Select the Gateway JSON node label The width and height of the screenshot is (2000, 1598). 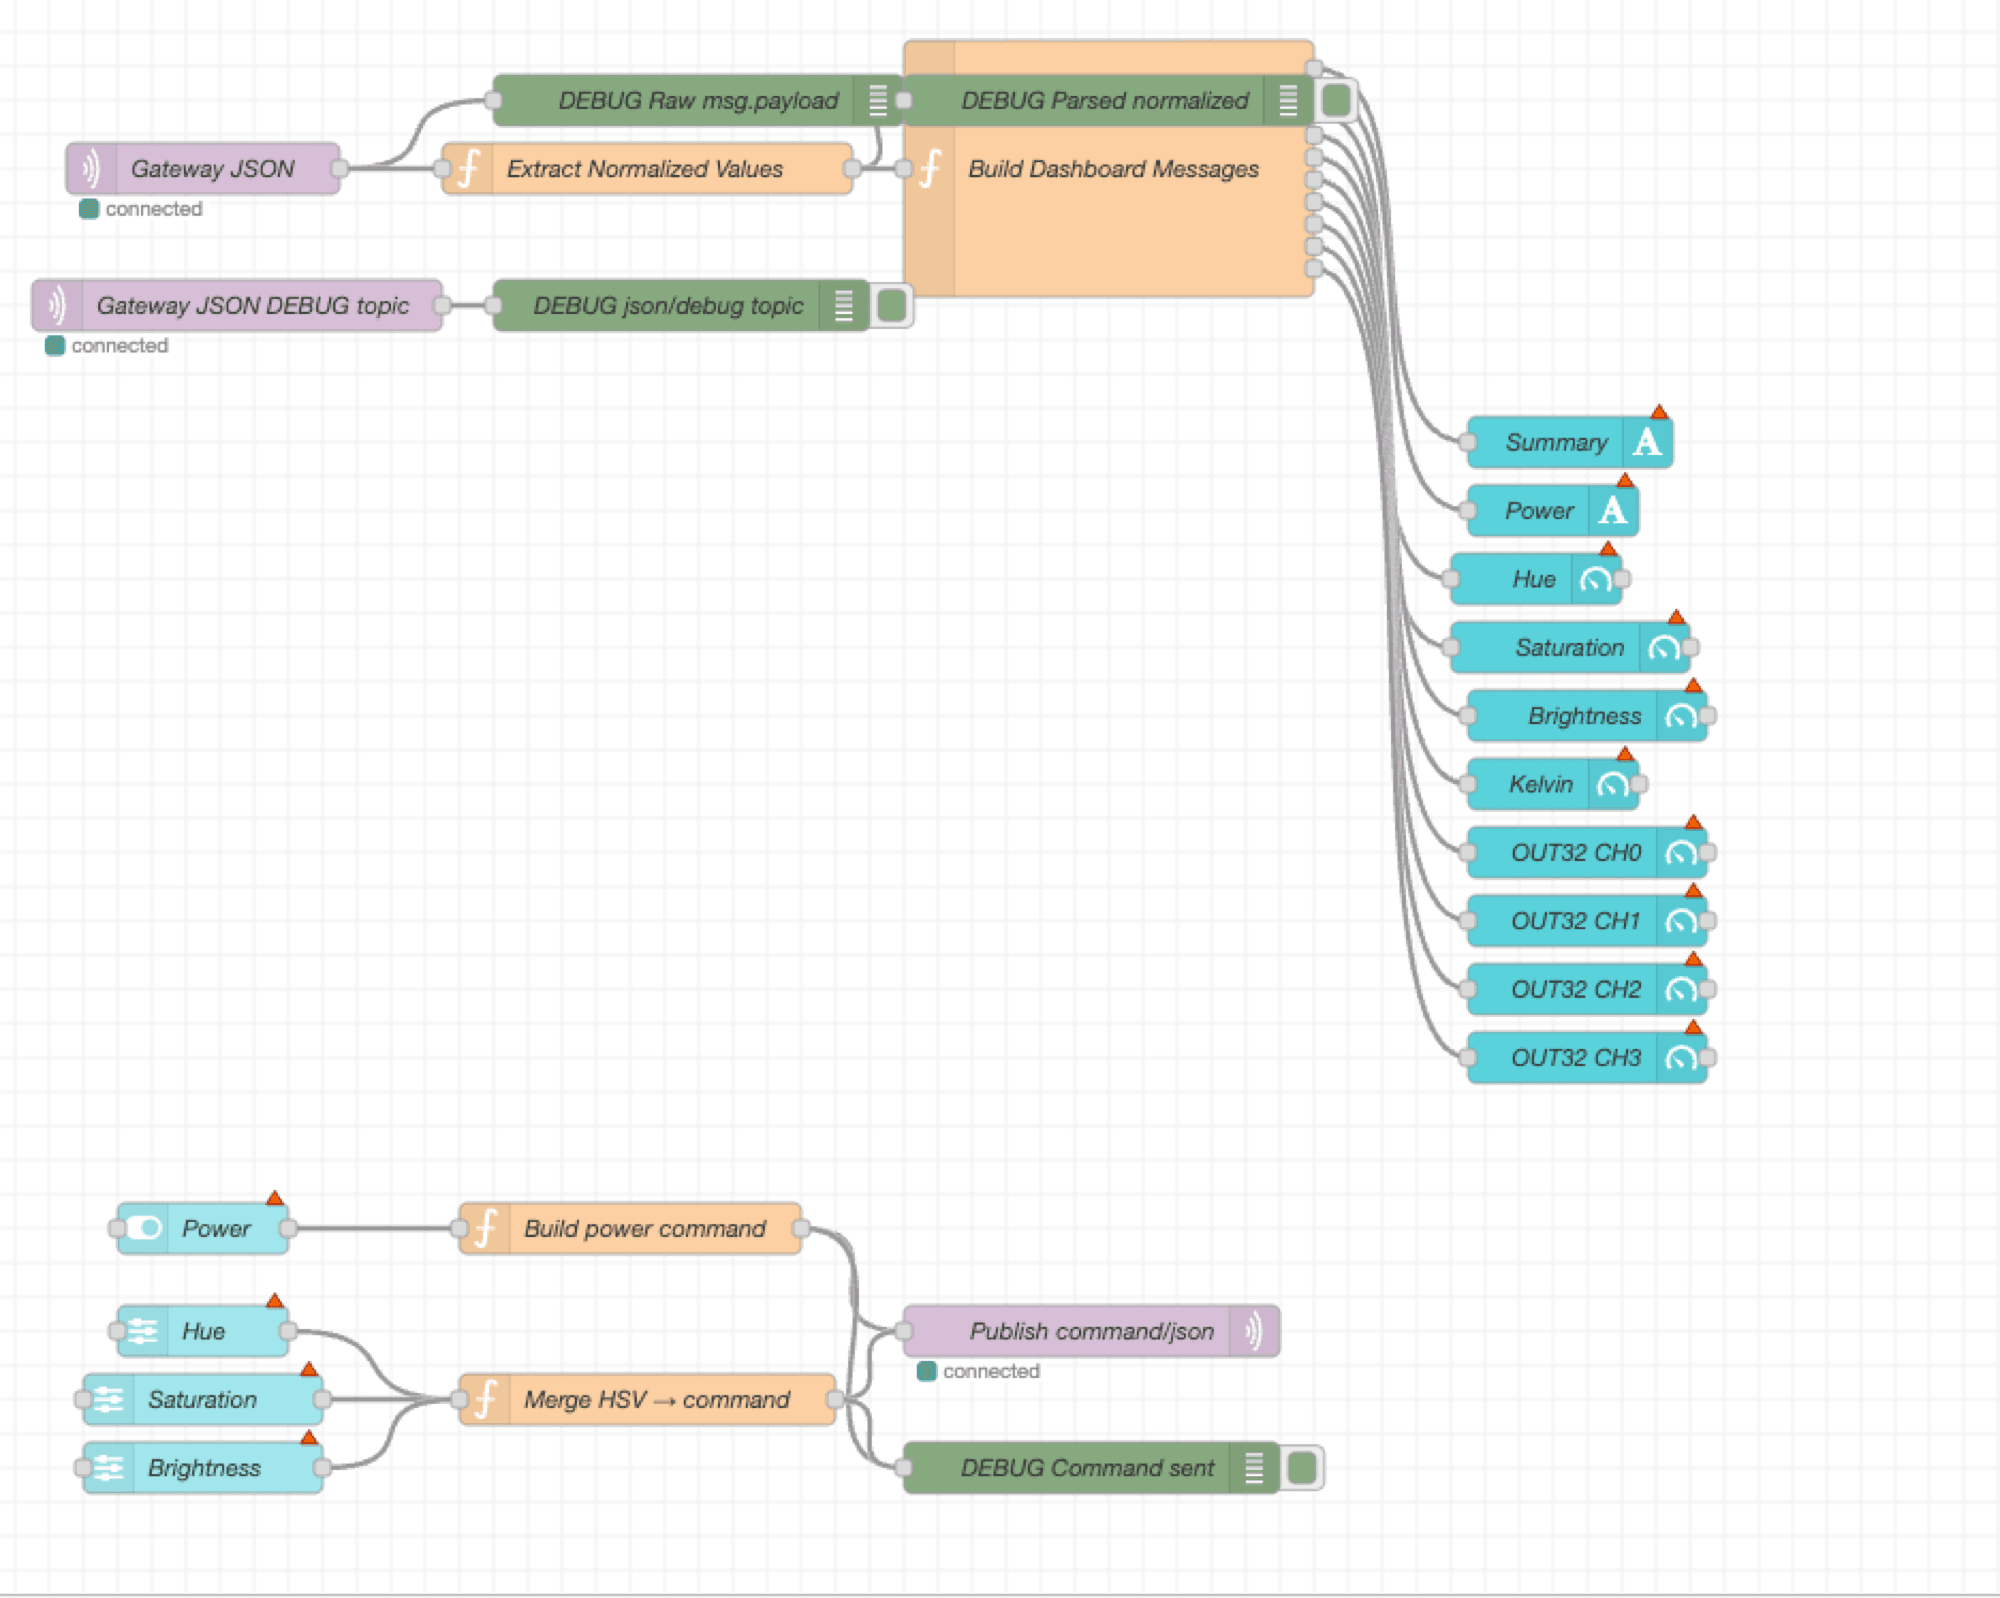[212, 169]
